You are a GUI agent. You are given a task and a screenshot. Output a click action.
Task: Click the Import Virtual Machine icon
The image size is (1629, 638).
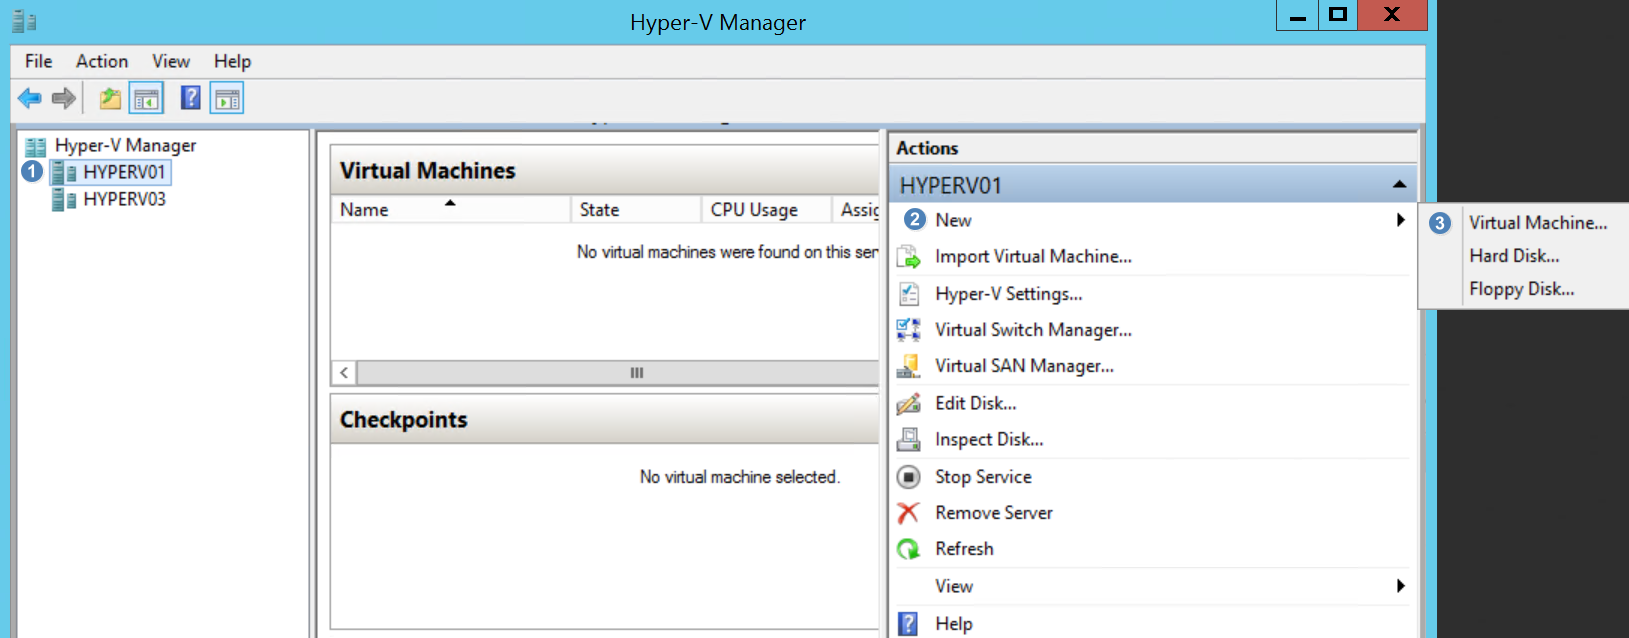[x=908, y=257]
